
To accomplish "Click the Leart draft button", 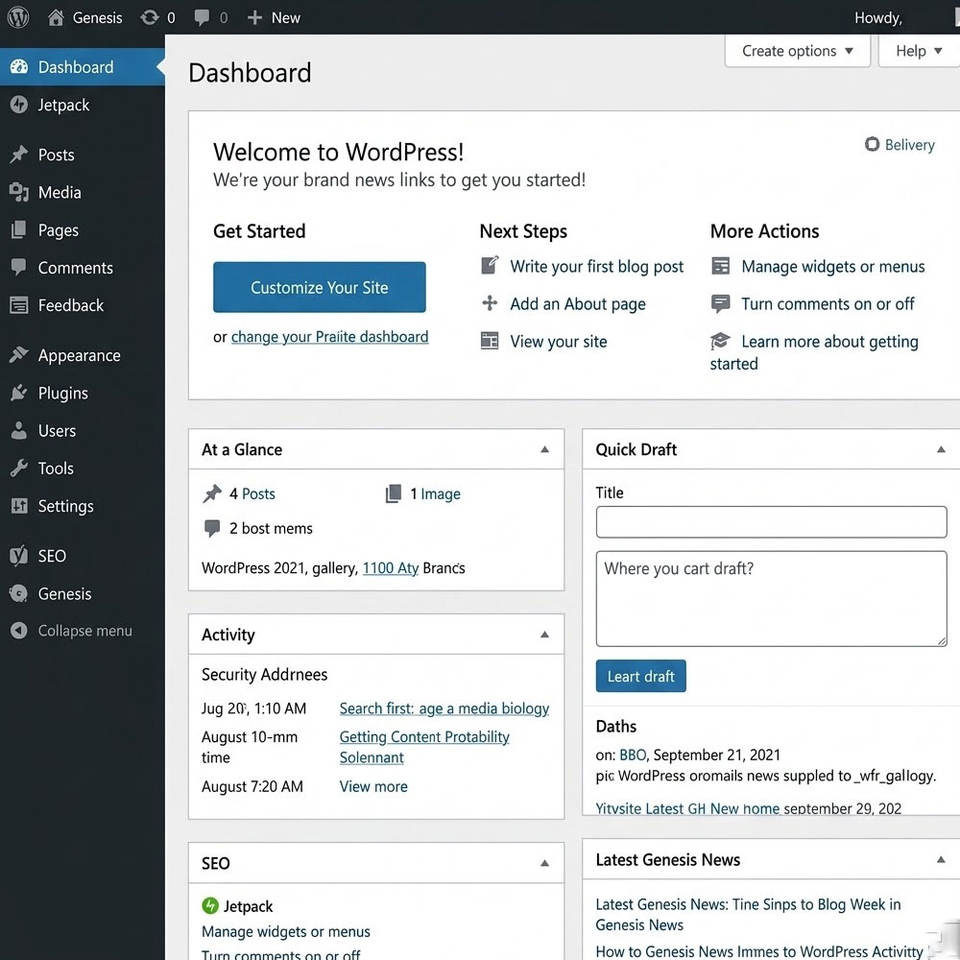I will tap(640, 676).
